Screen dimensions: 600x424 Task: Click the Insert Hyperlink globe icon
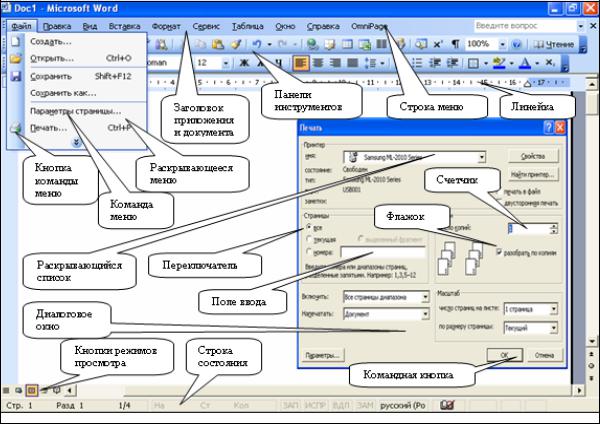click(x=313, y=44)
